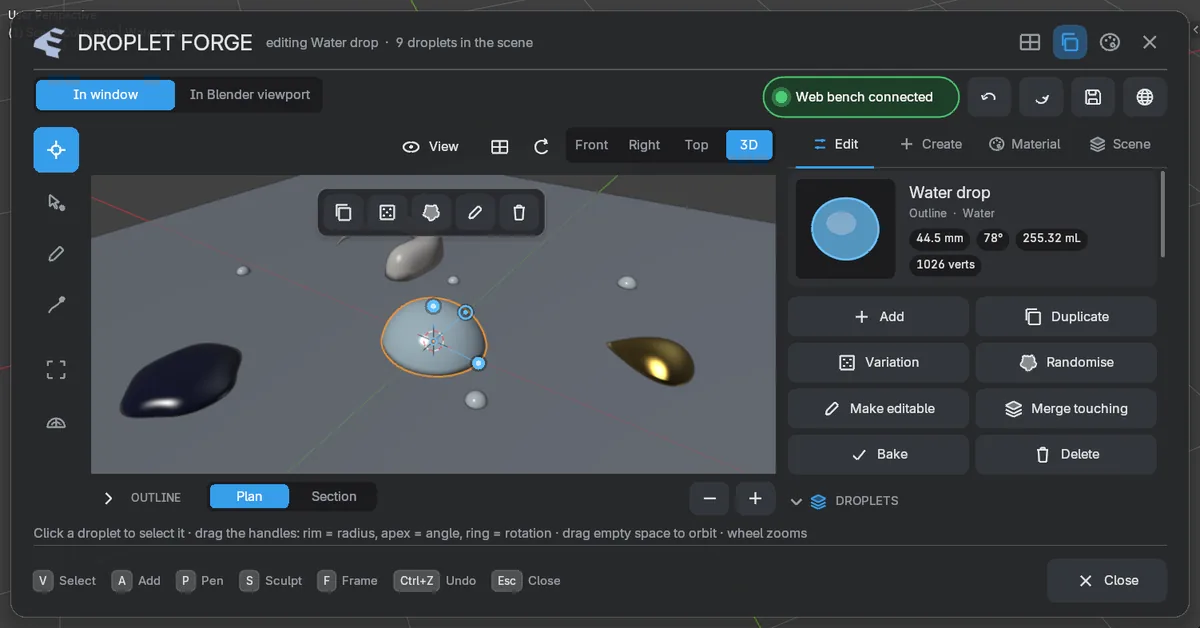Click the bottom Close button
The height and width of the screenshot is (628, 1200).
[x=1107, y=580]
